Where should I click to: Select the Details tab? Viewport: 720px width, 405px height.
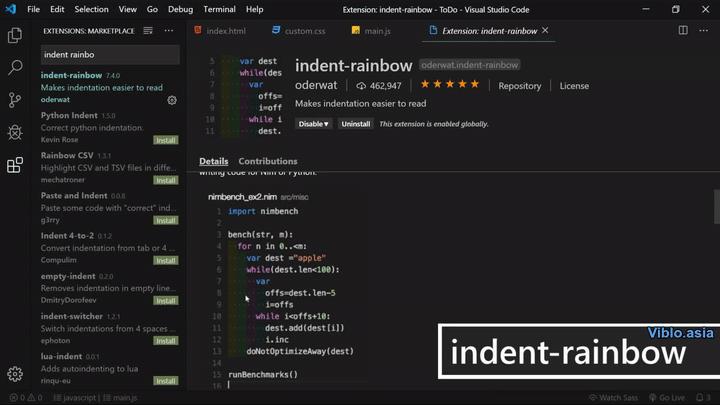click(x=214, y=161)
